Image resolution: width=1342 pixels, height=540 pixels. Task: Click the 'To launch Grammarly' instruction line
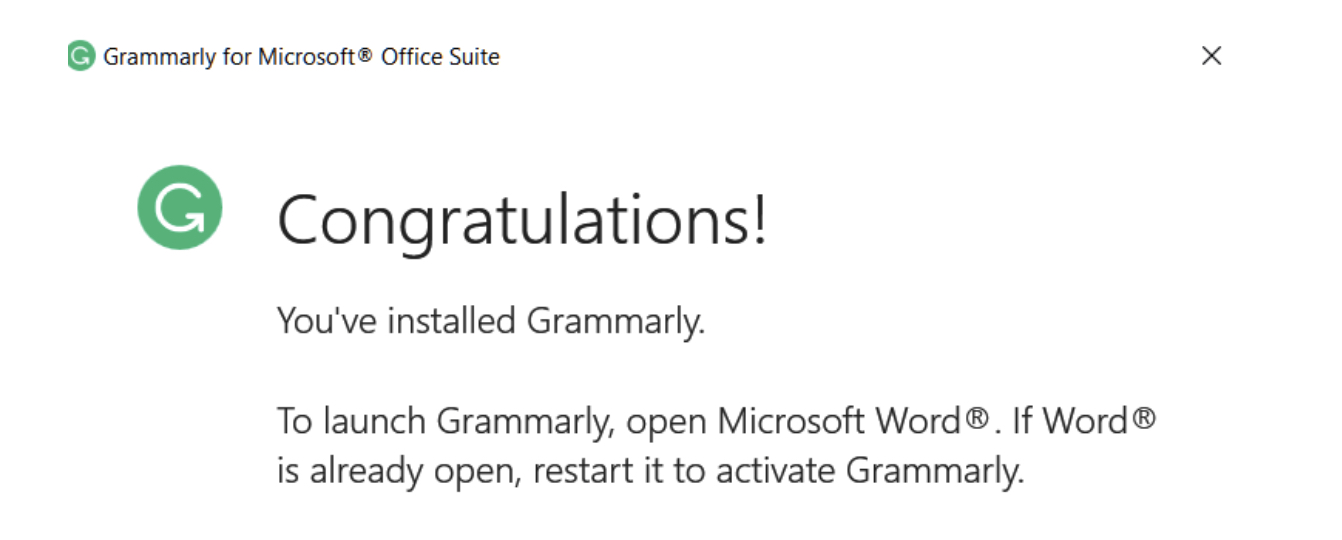(x=716, y=421)
